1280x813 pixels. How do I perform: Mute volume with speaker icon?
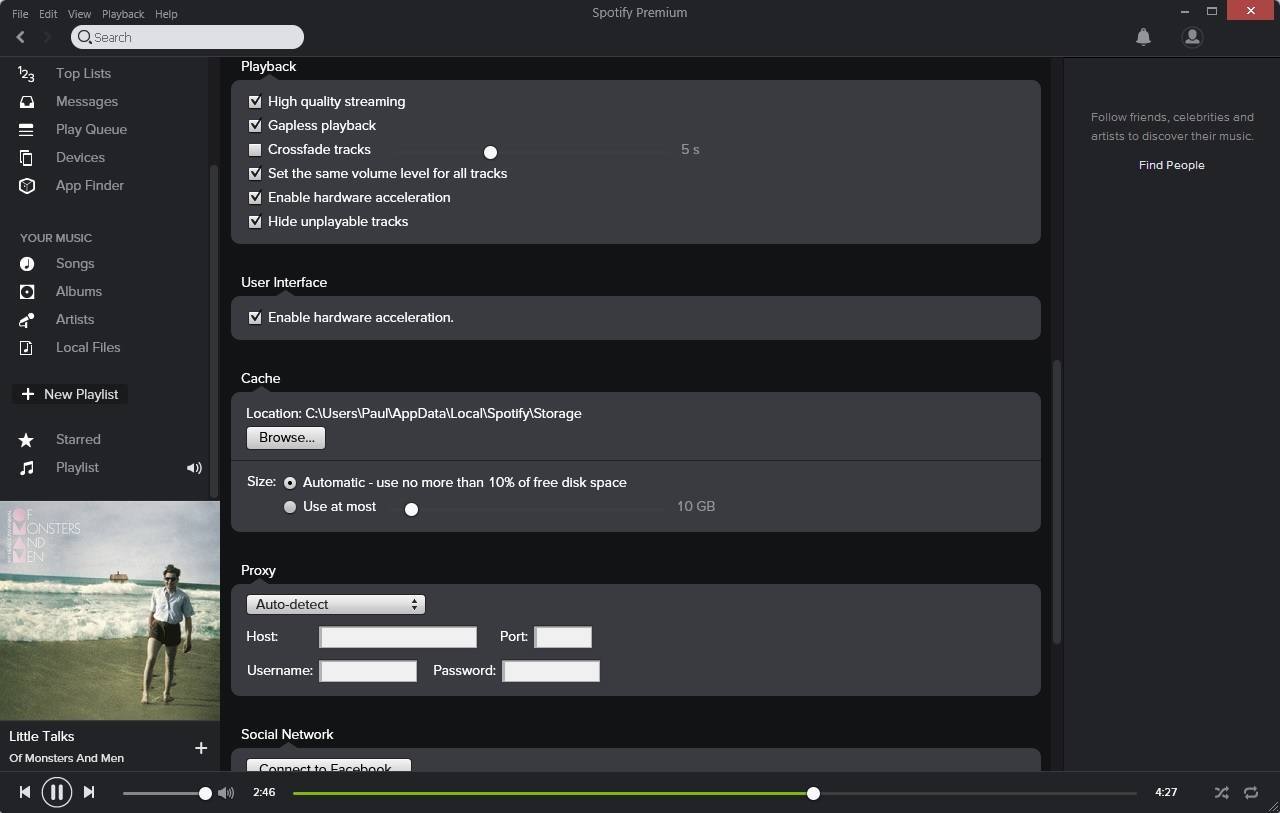coord(226,793)
